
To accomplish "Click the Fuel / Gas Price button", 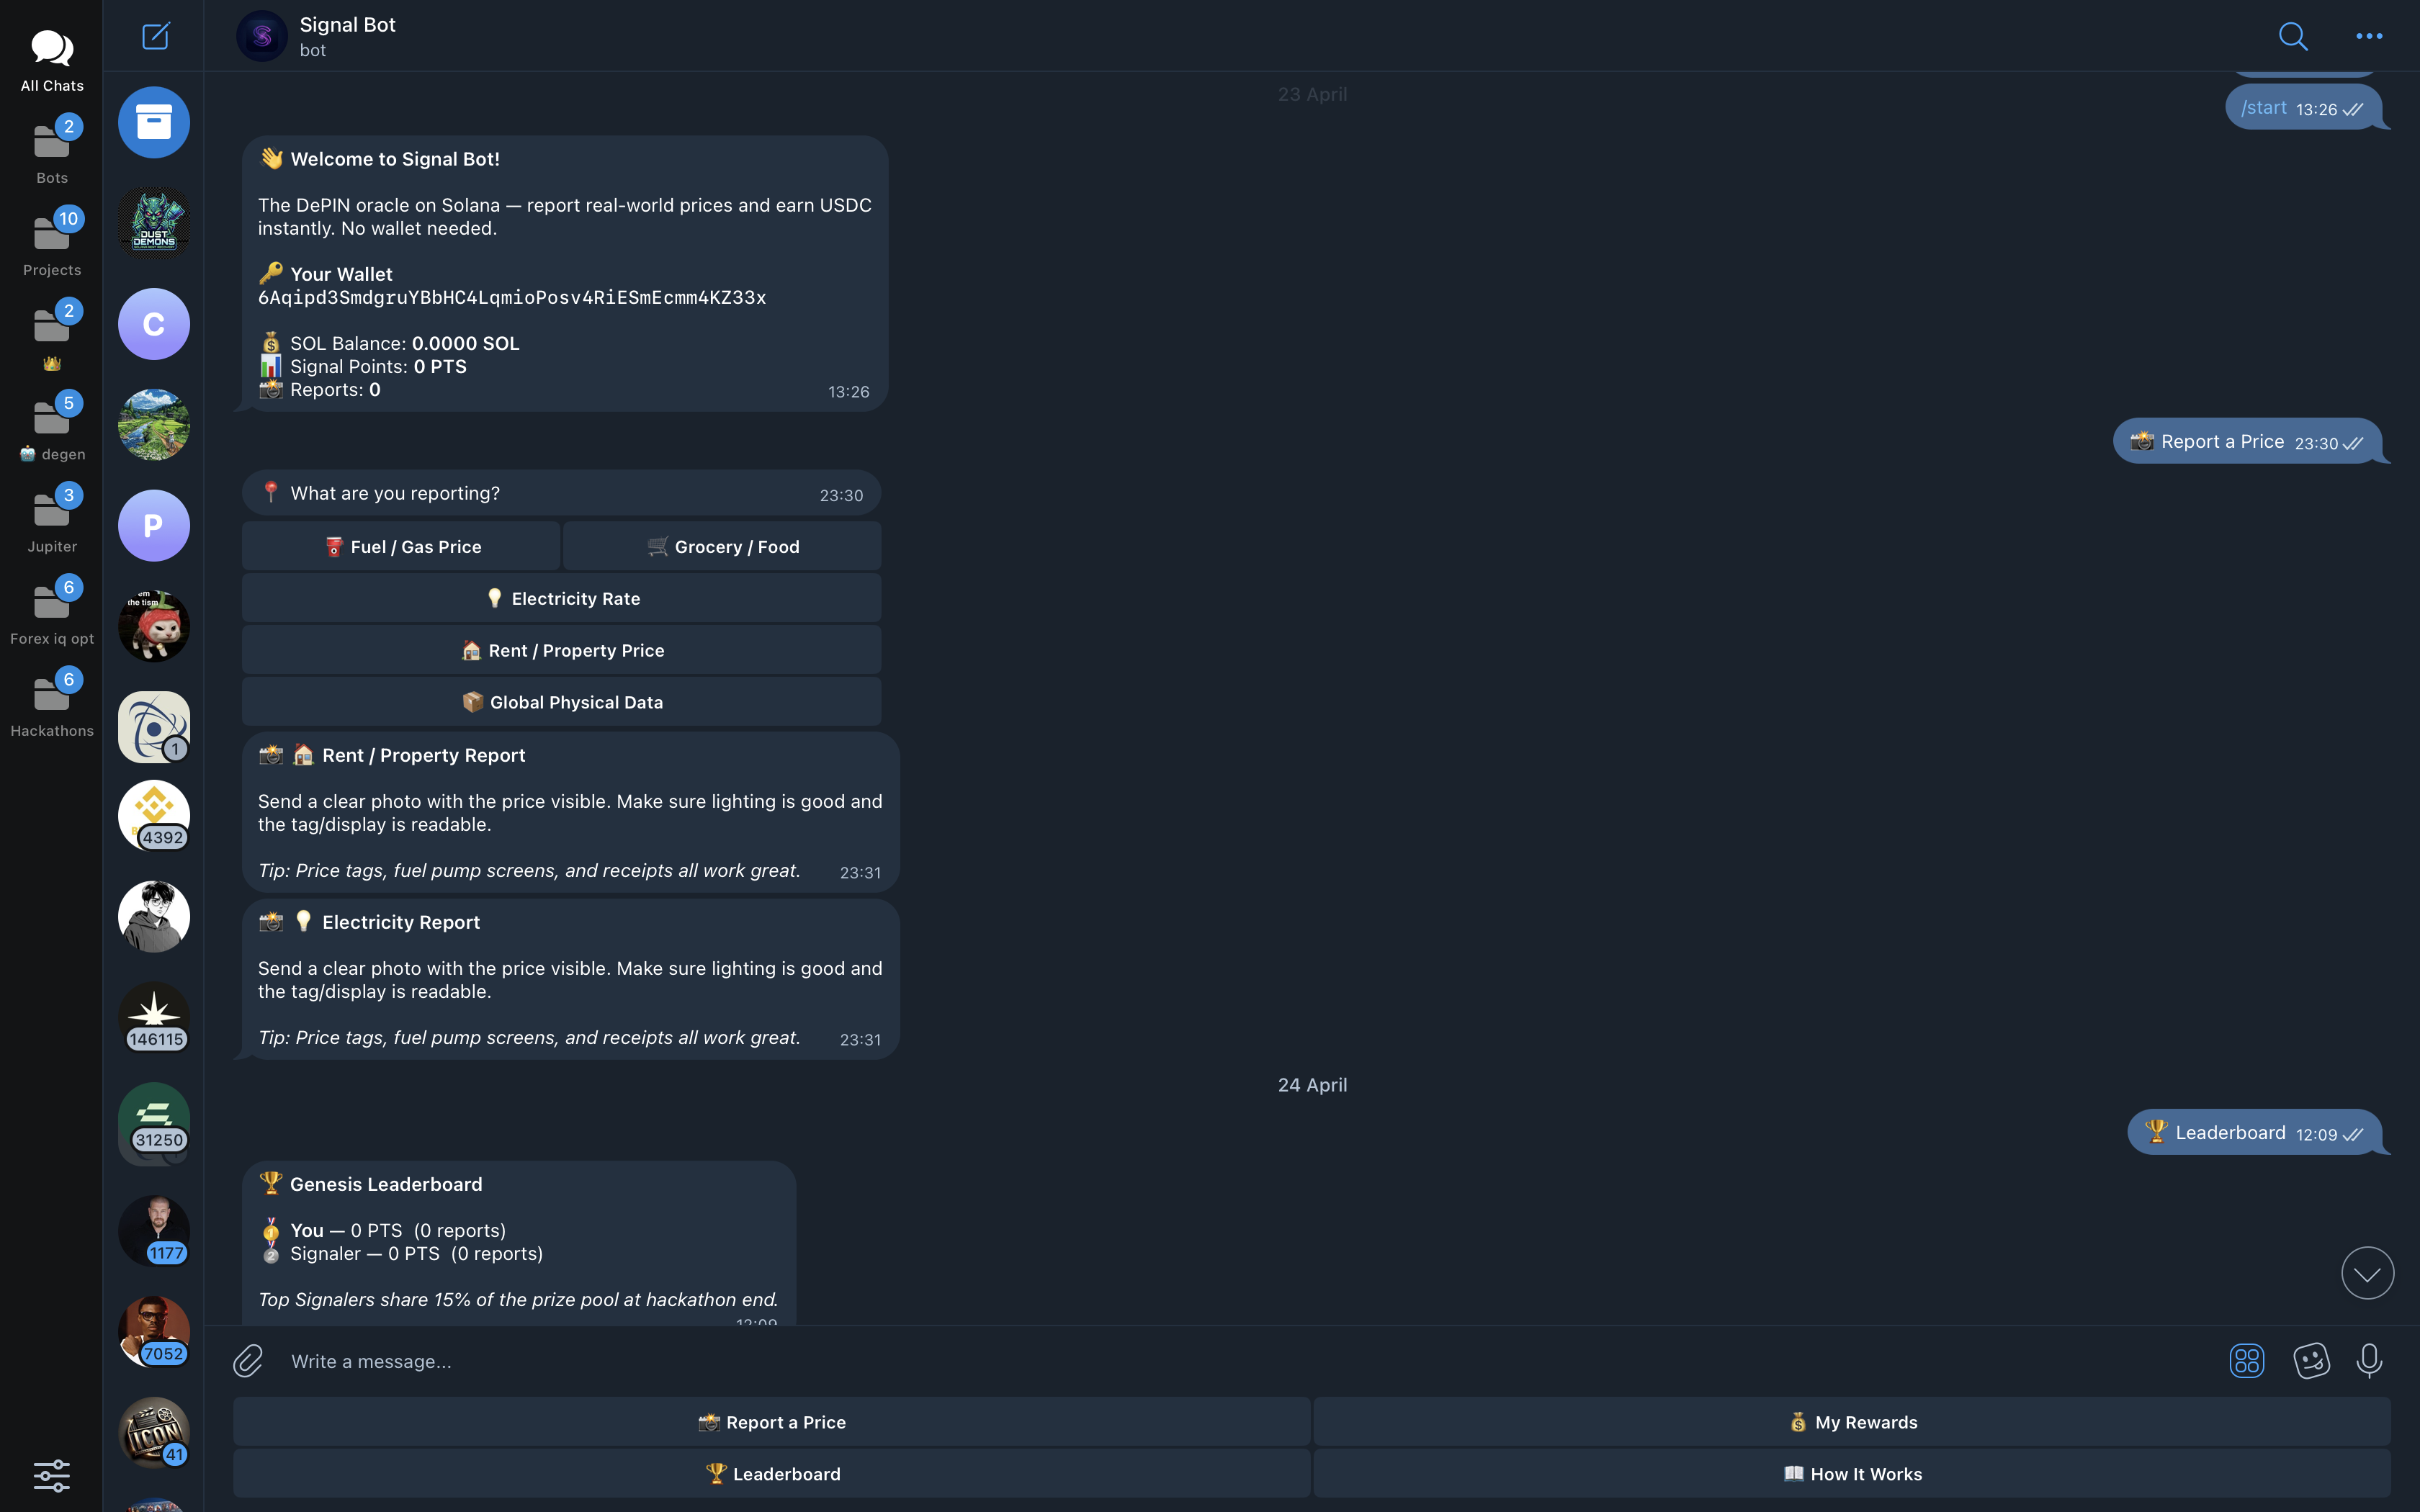I will (x=401, y=546).
